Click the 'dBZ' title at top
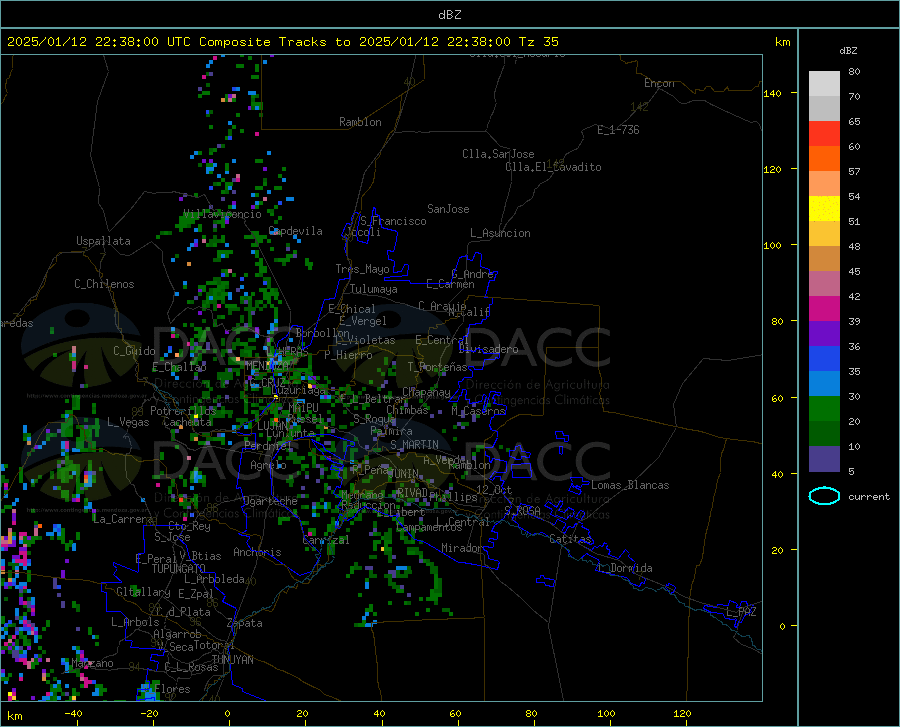Viewport: 900px width, 727px height. tap(449, 15)
